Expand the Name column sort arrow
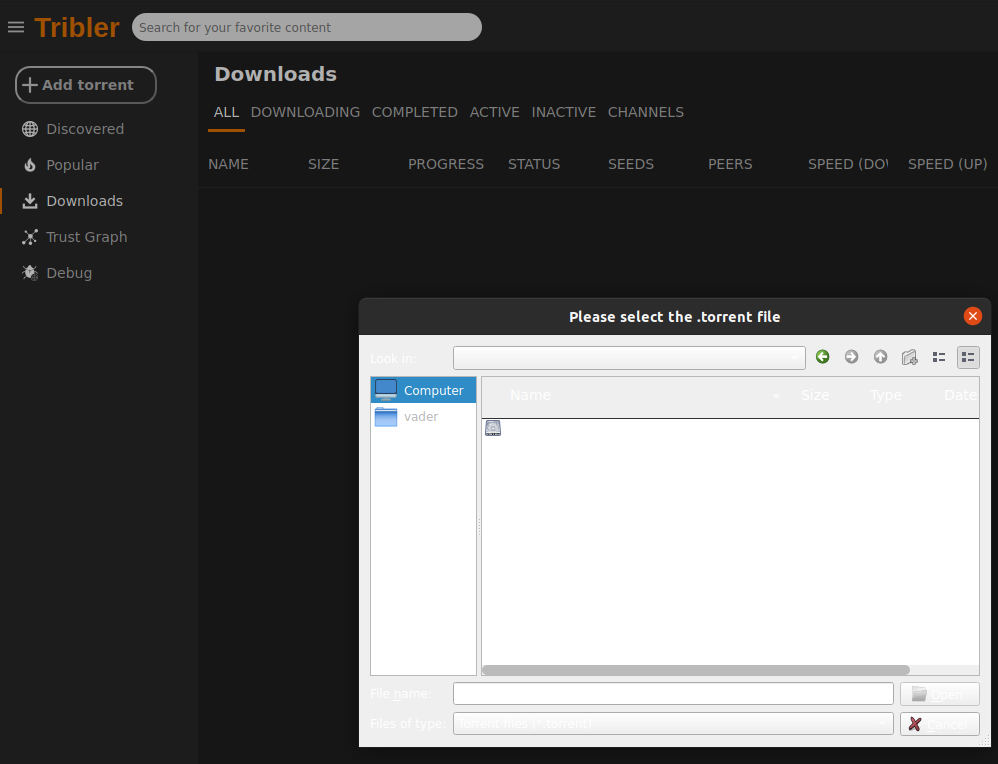 (776, 396)
